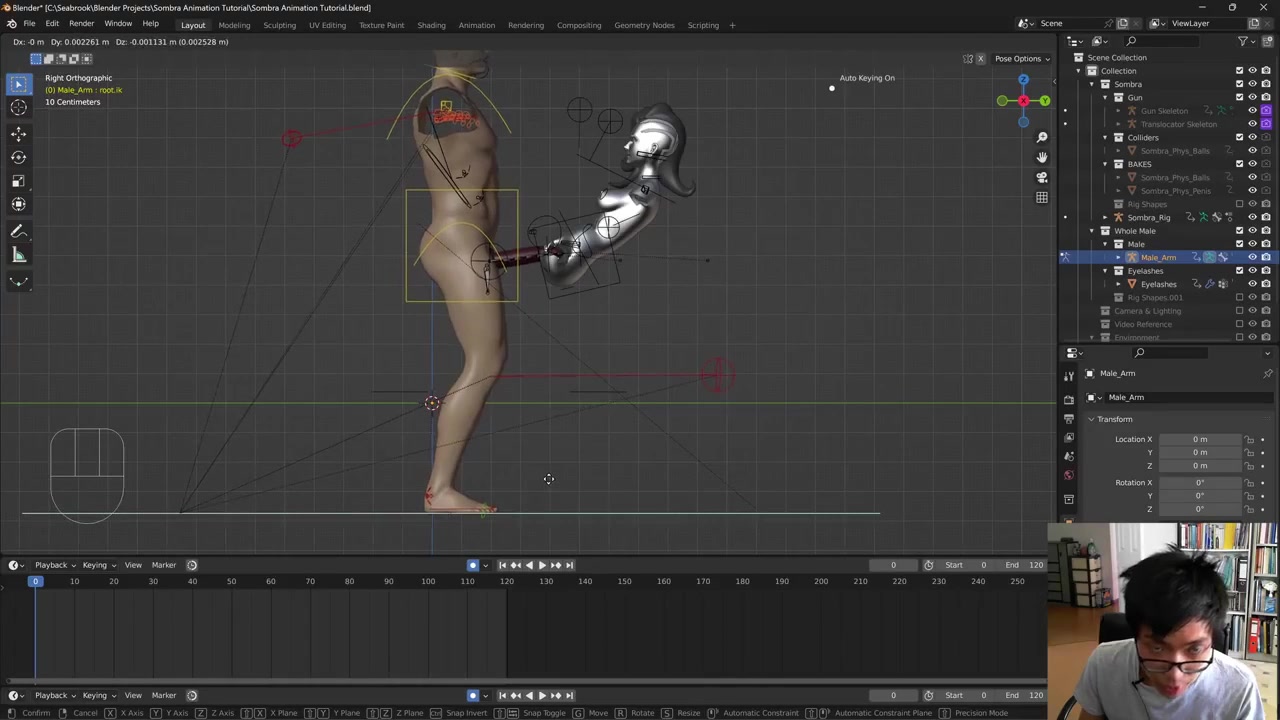This screenshot has width=1280, height=720.
Task: Hide Male_Arm using its eye icon
Action: tap(1252, 258)
